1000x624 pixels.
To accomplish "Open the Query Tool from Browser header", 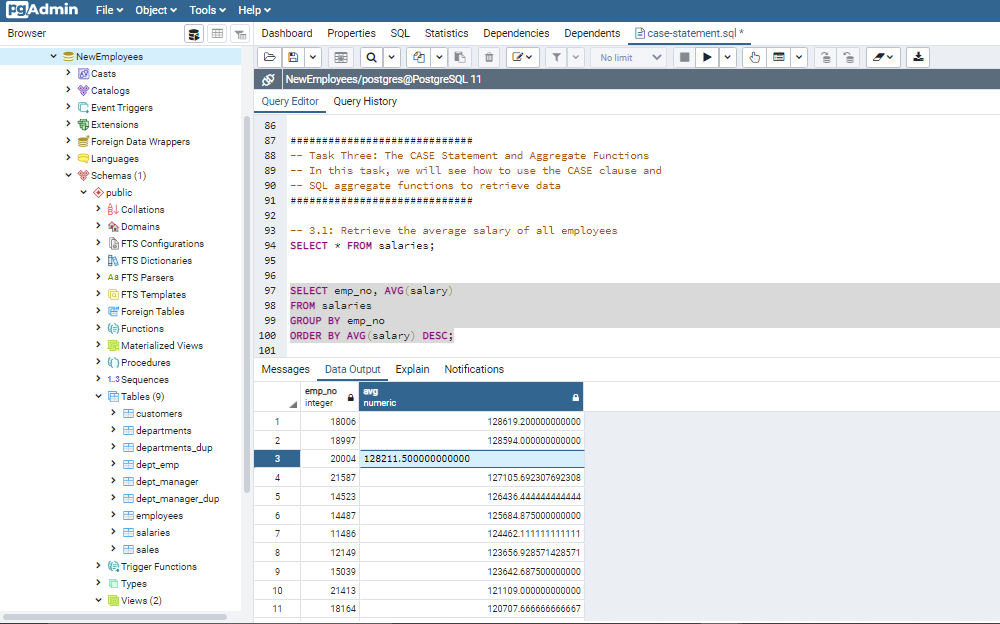I will tap(194, 34).
